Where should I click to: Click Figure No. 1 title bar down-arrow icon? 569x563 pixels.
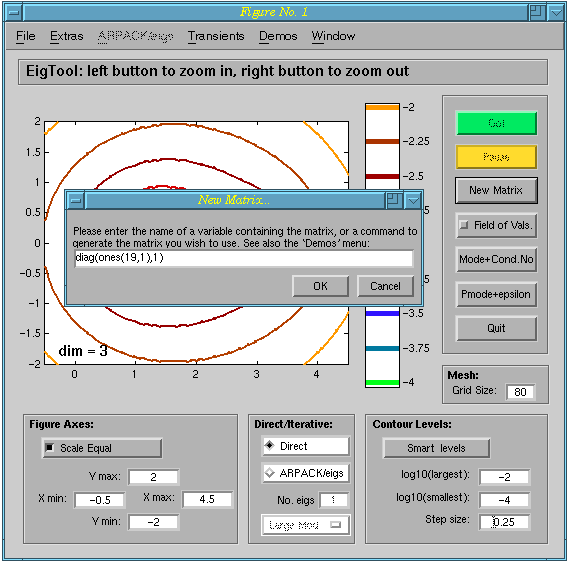[556, 13]
